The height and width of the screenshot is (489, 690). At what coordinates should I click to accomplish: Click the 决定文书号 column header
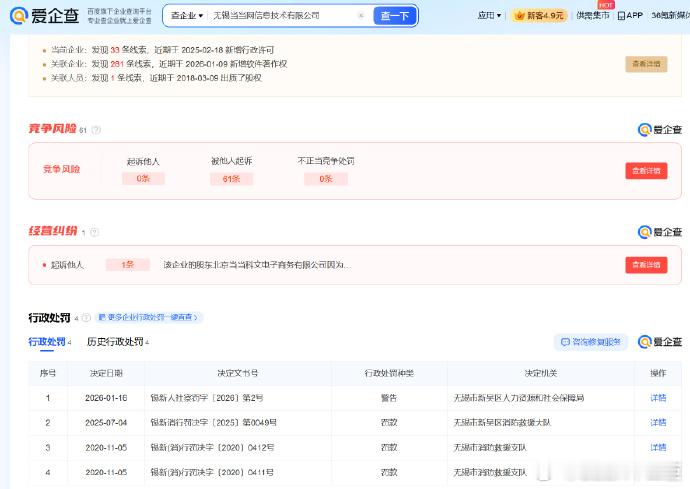point(238,373)
